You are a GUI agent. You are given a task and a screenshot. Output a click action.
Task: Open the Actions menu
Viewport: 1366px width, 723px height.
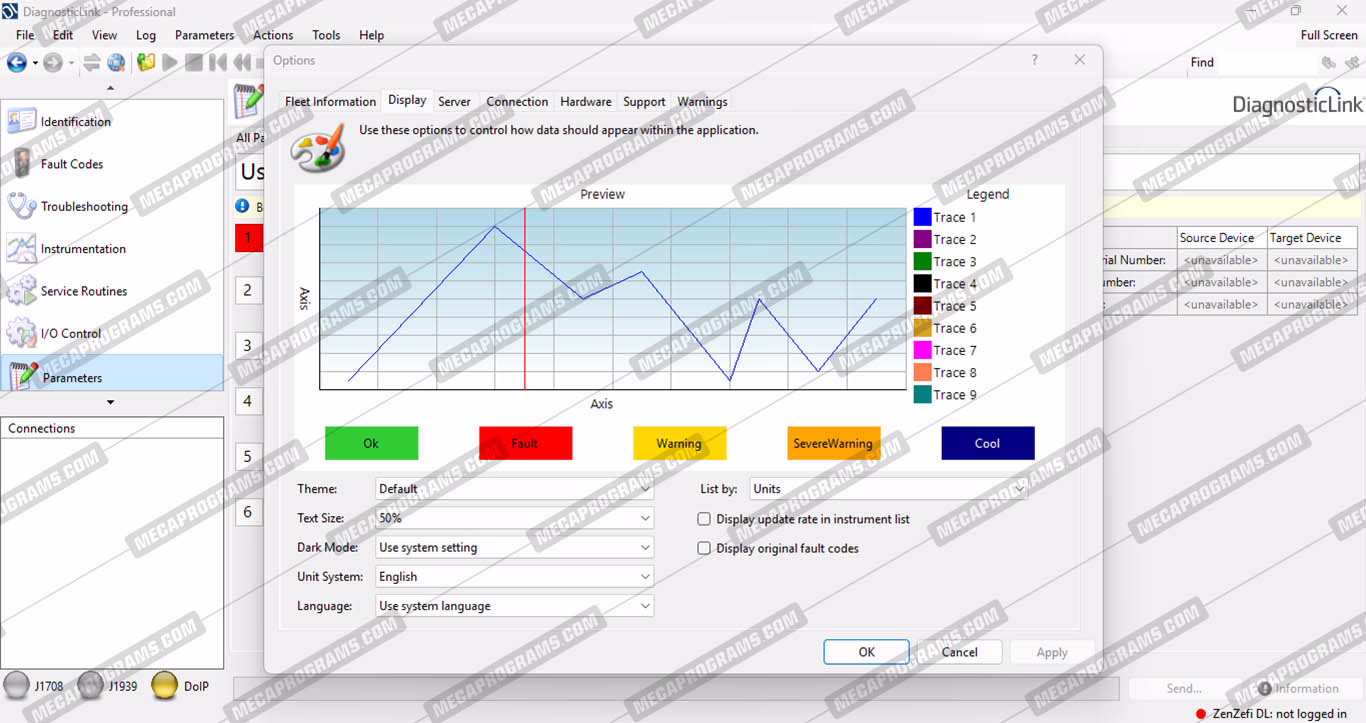tap(272, 35)
